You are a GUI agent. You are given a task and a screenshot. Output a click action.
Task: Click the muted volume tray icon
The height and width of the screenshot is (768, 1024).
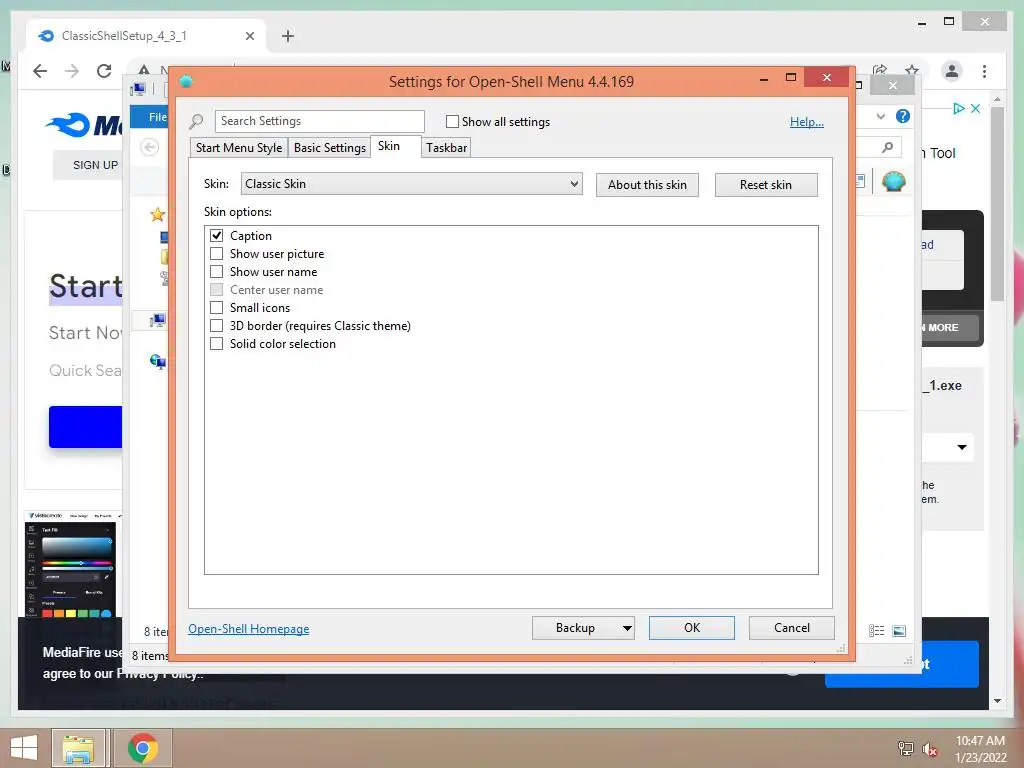(x=930, y=749)
